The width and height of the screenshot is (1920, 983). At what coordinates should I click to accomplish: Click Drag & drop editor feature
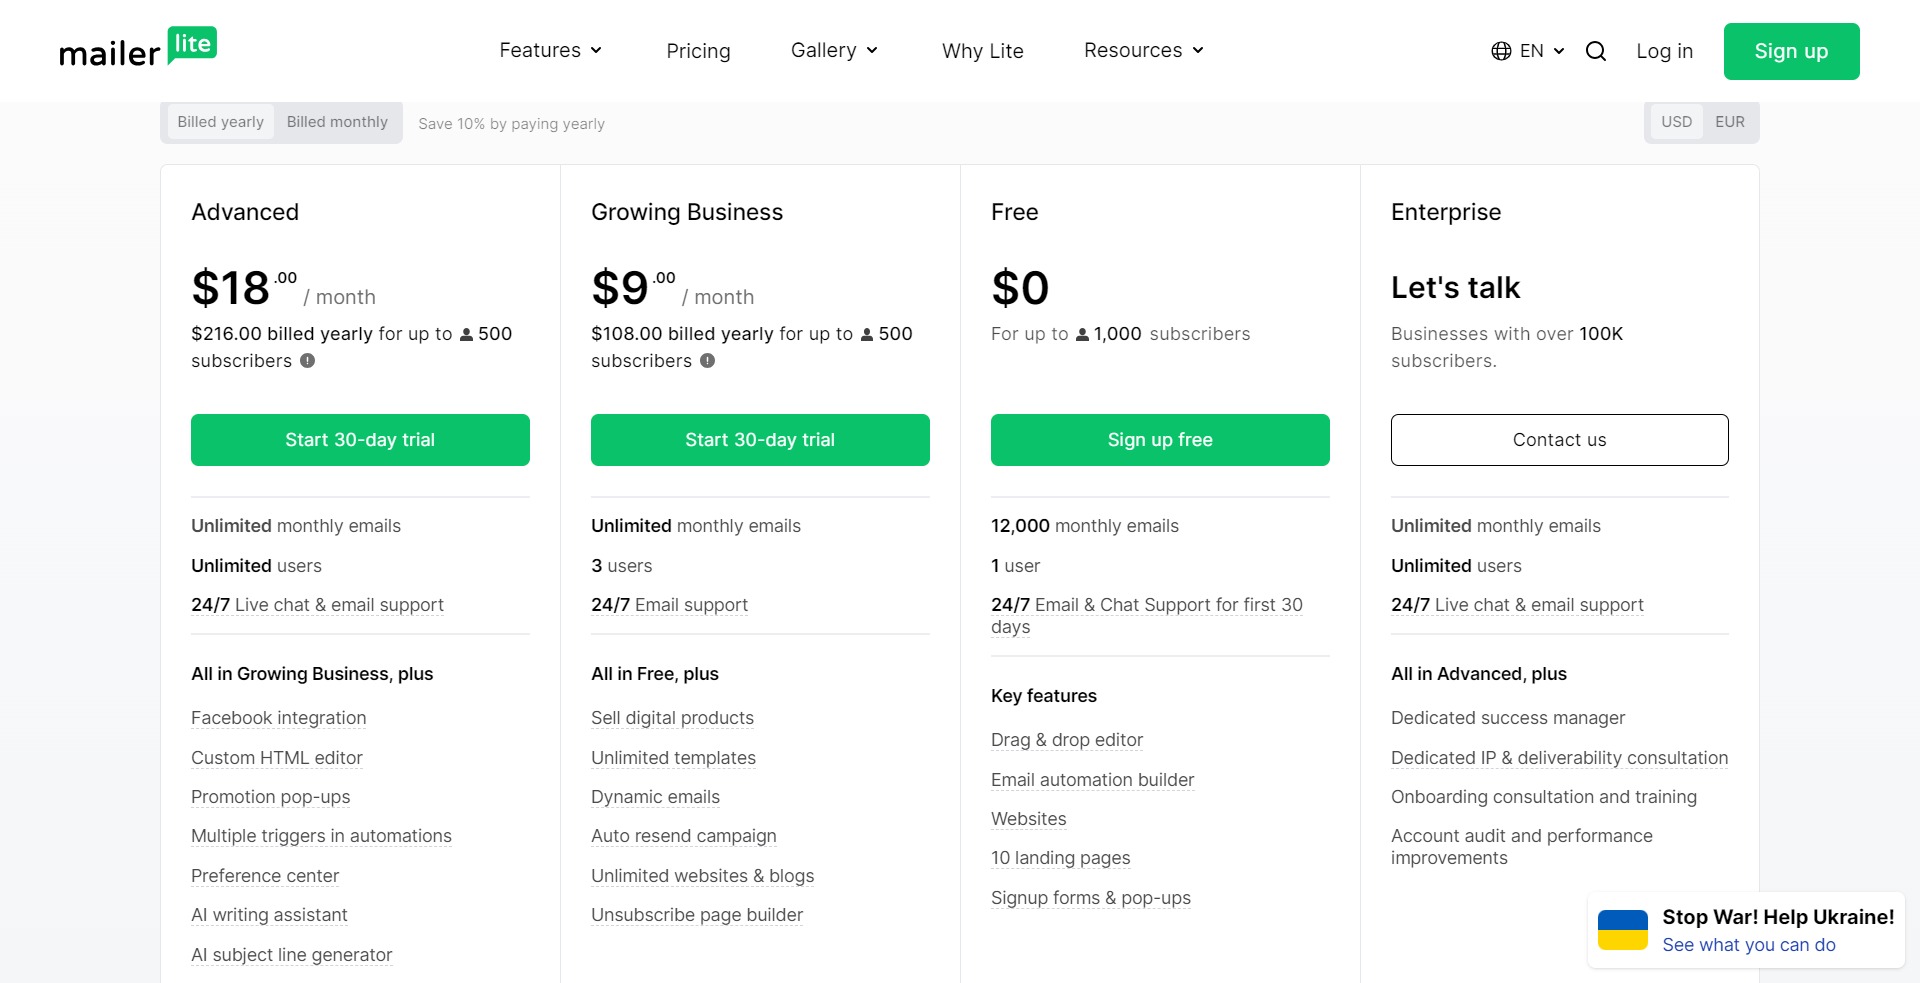(x=1066, y=740)
